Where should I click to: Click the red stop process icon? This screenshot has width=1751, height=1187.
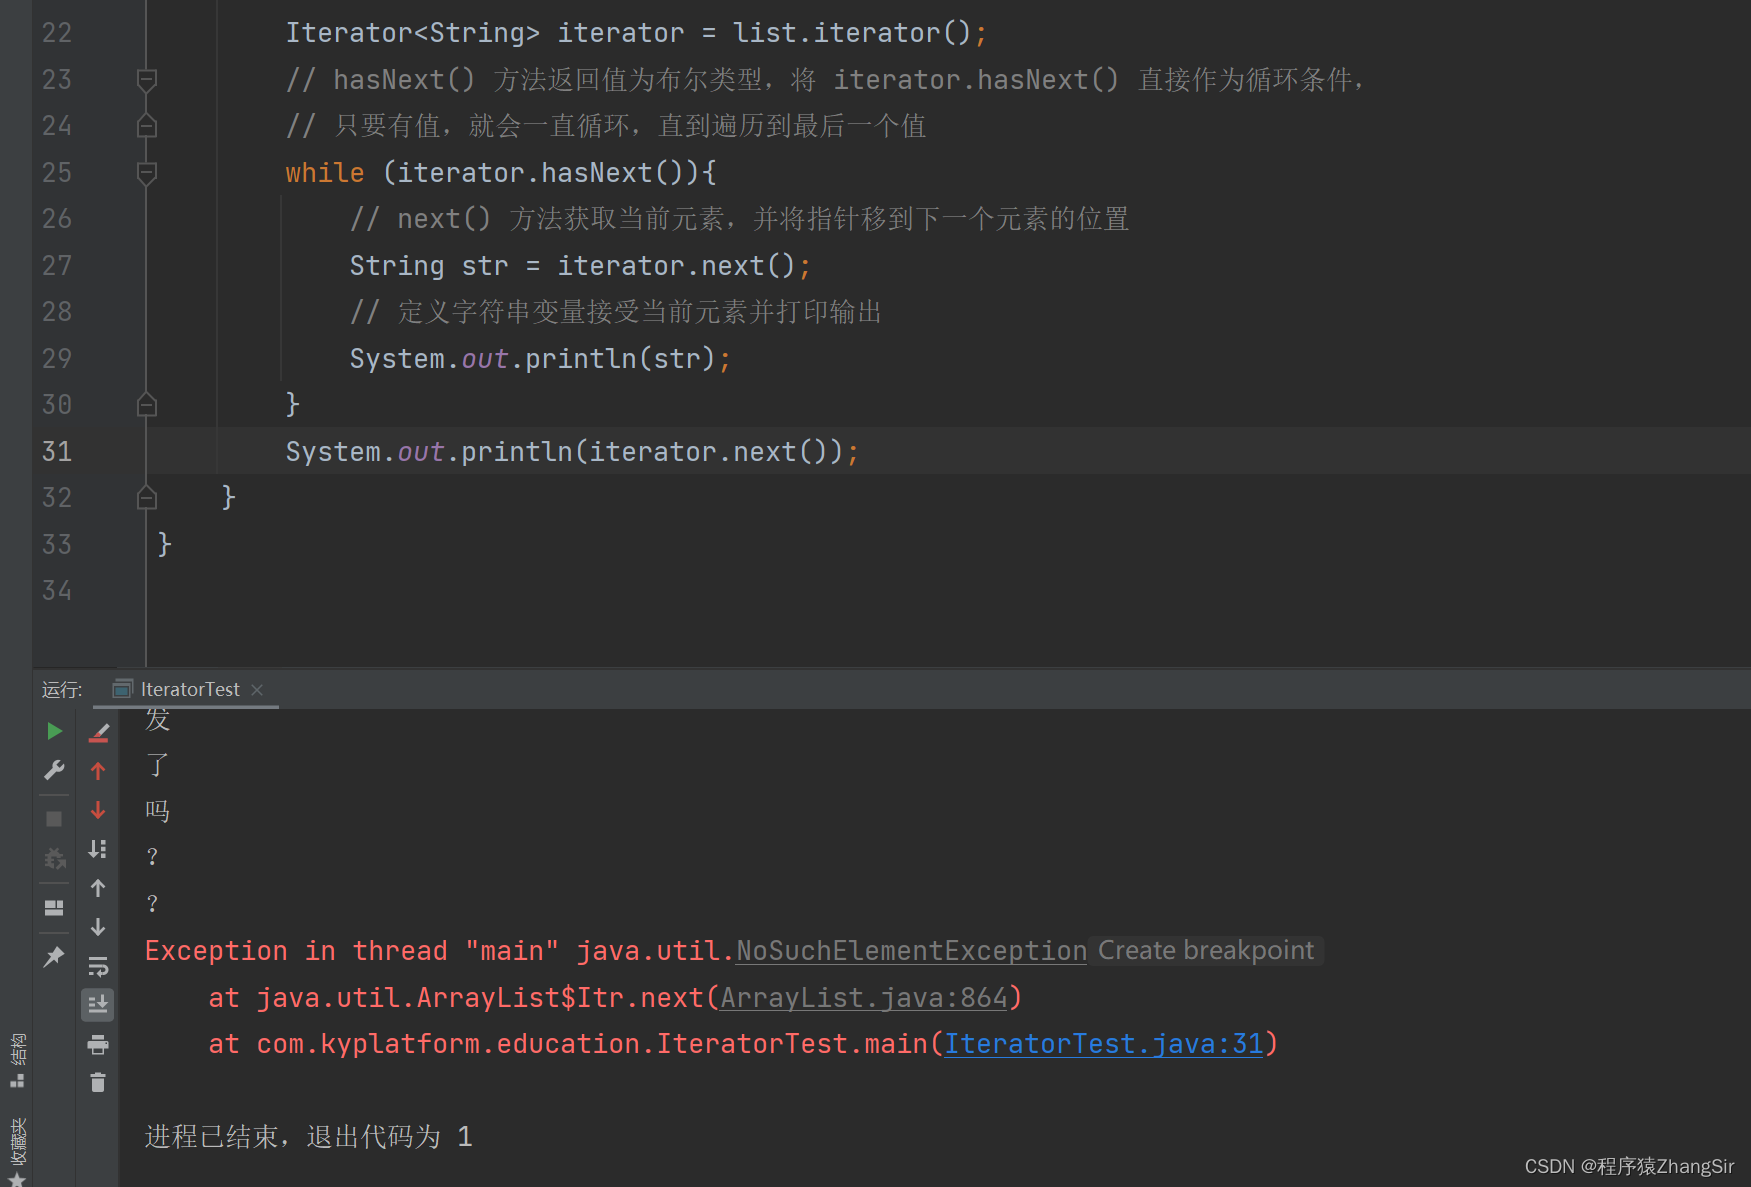[x=55, y=818]
